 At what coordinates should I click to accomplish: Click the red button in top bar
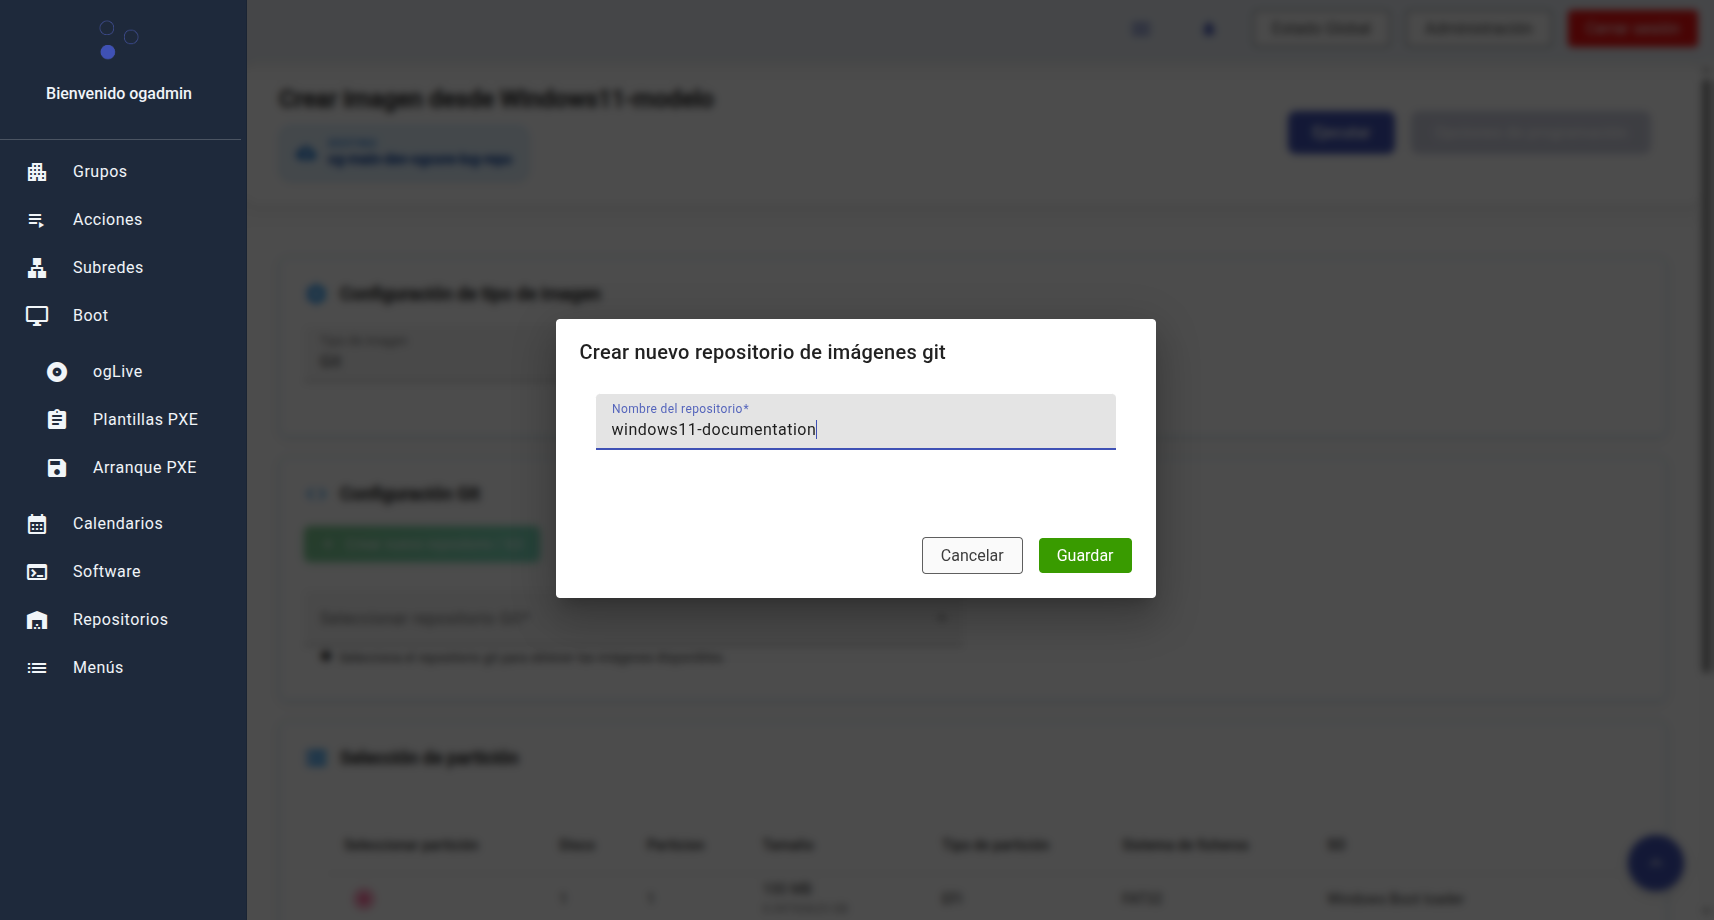[x=1631, y=28]
